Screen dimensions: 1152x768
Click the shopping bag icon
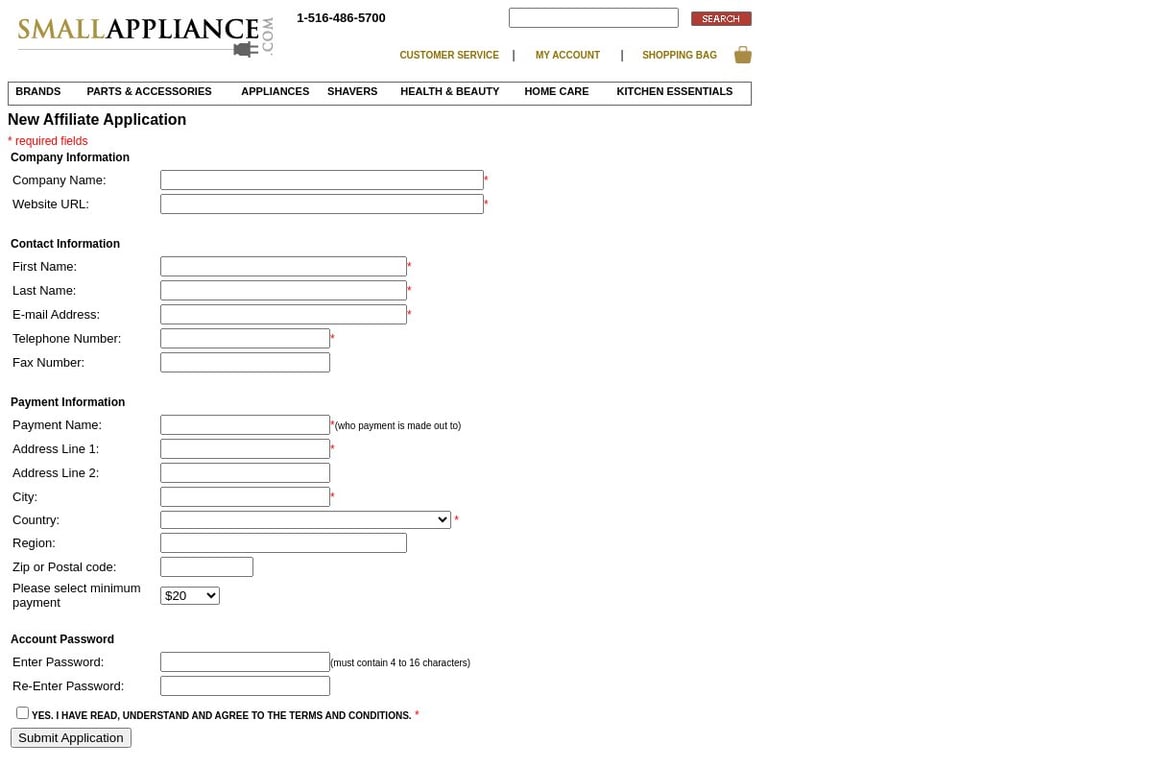pyautogui.click(x=743, y=55)
